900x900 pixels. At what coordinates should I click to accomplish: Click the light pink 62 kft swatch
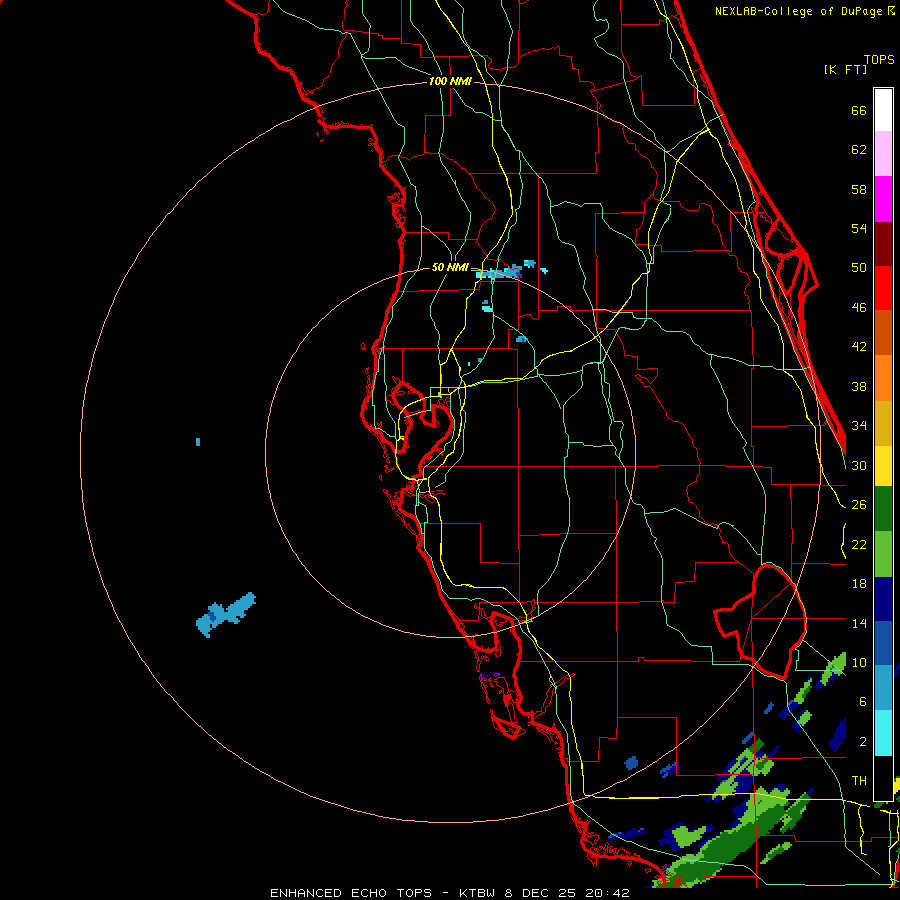pos(883,153)
